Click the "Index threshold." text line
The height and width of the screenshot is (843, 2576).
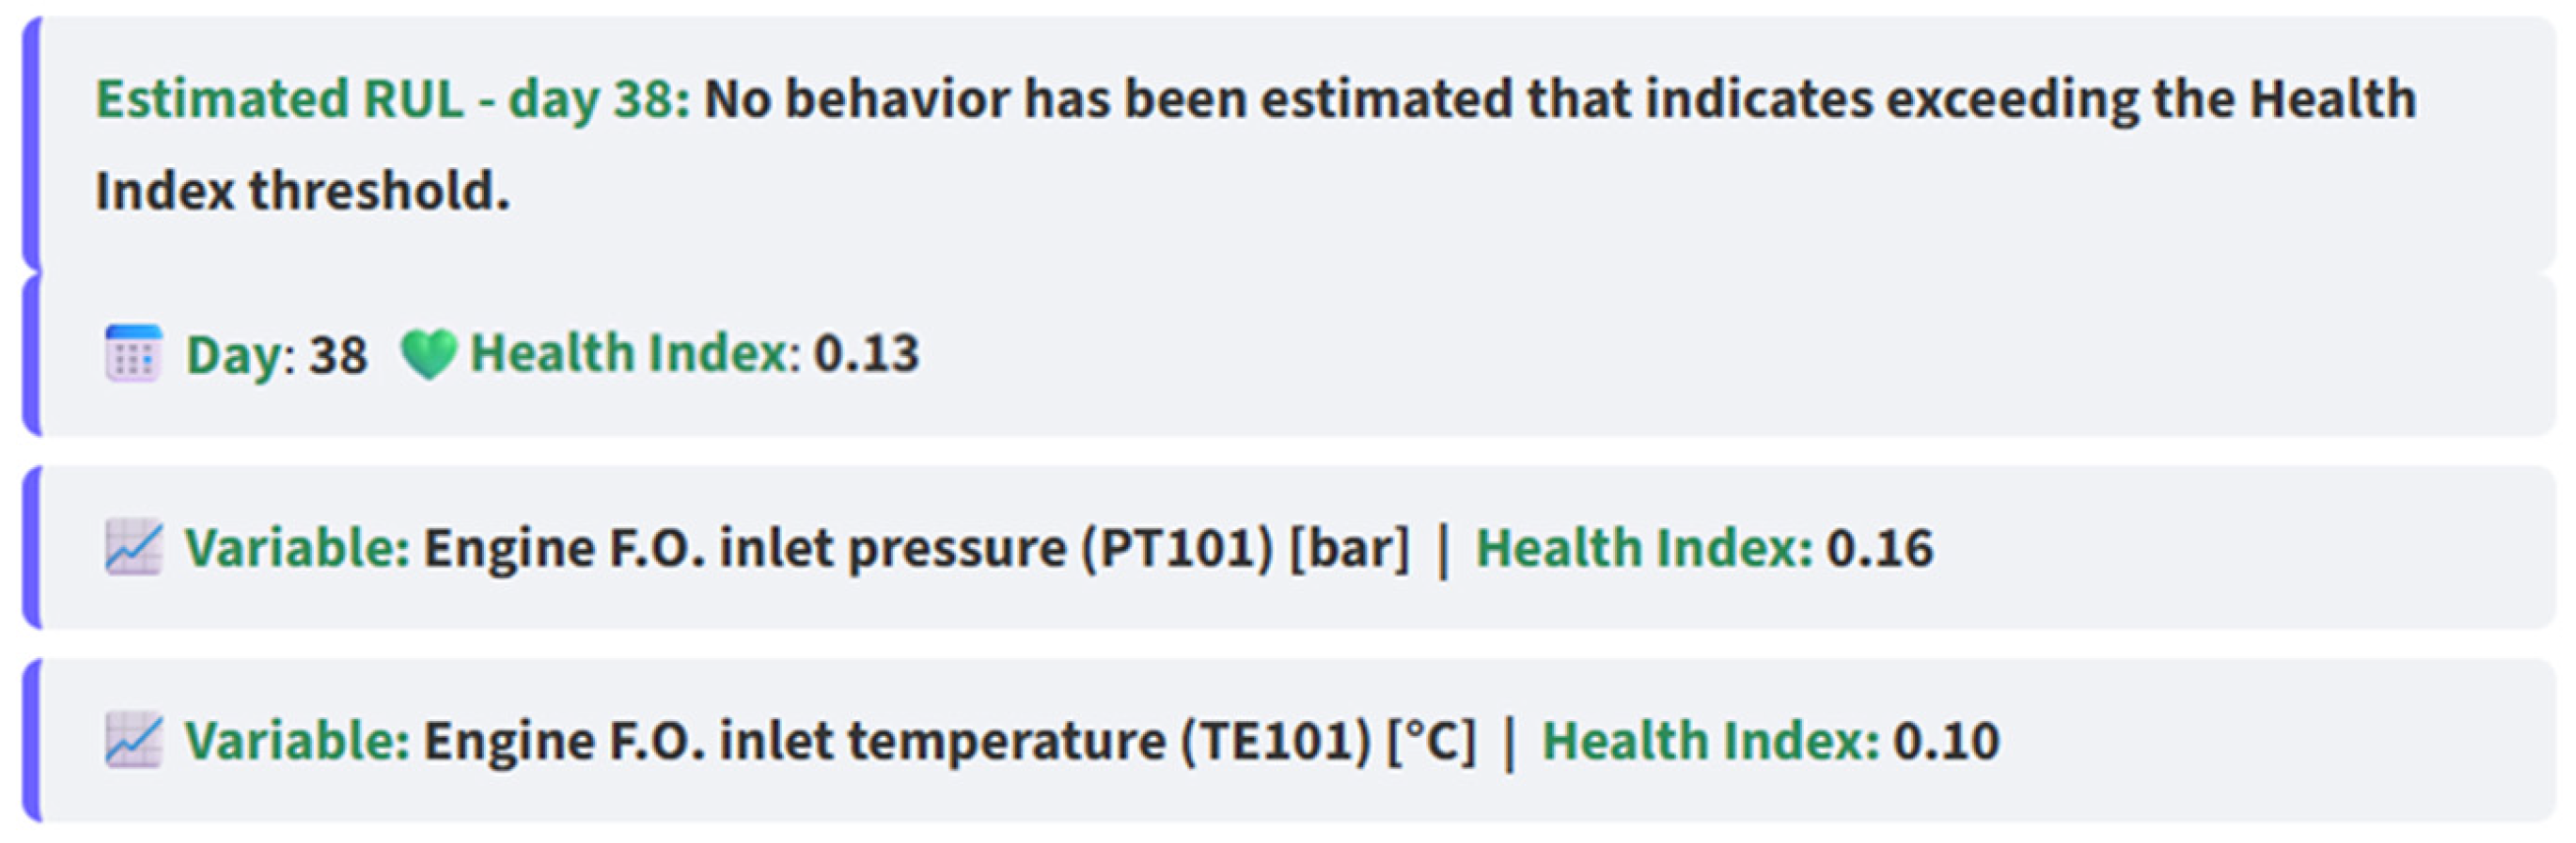coord(302,190)
